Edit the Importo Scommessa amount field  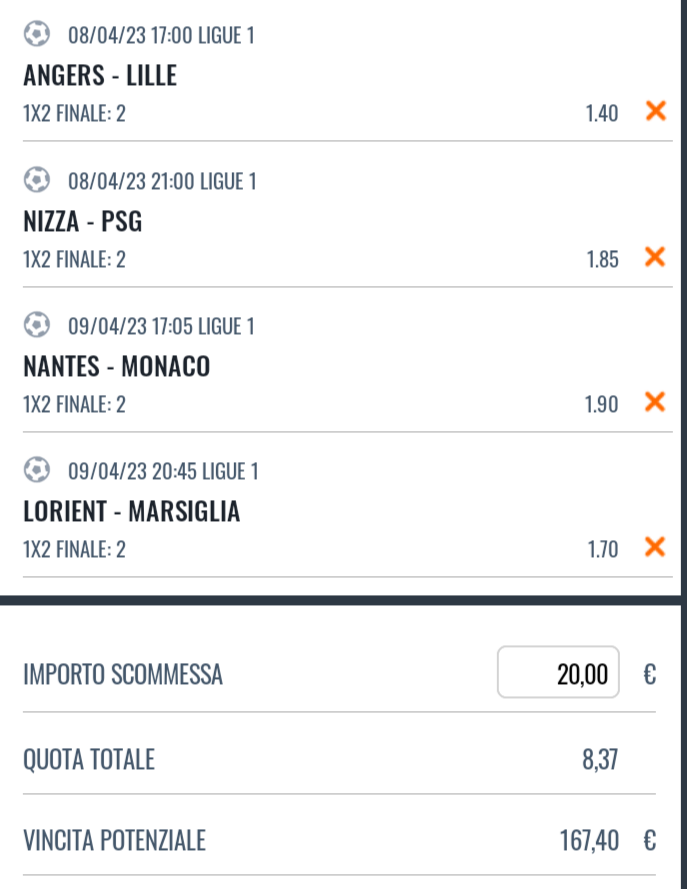[558, 672]
